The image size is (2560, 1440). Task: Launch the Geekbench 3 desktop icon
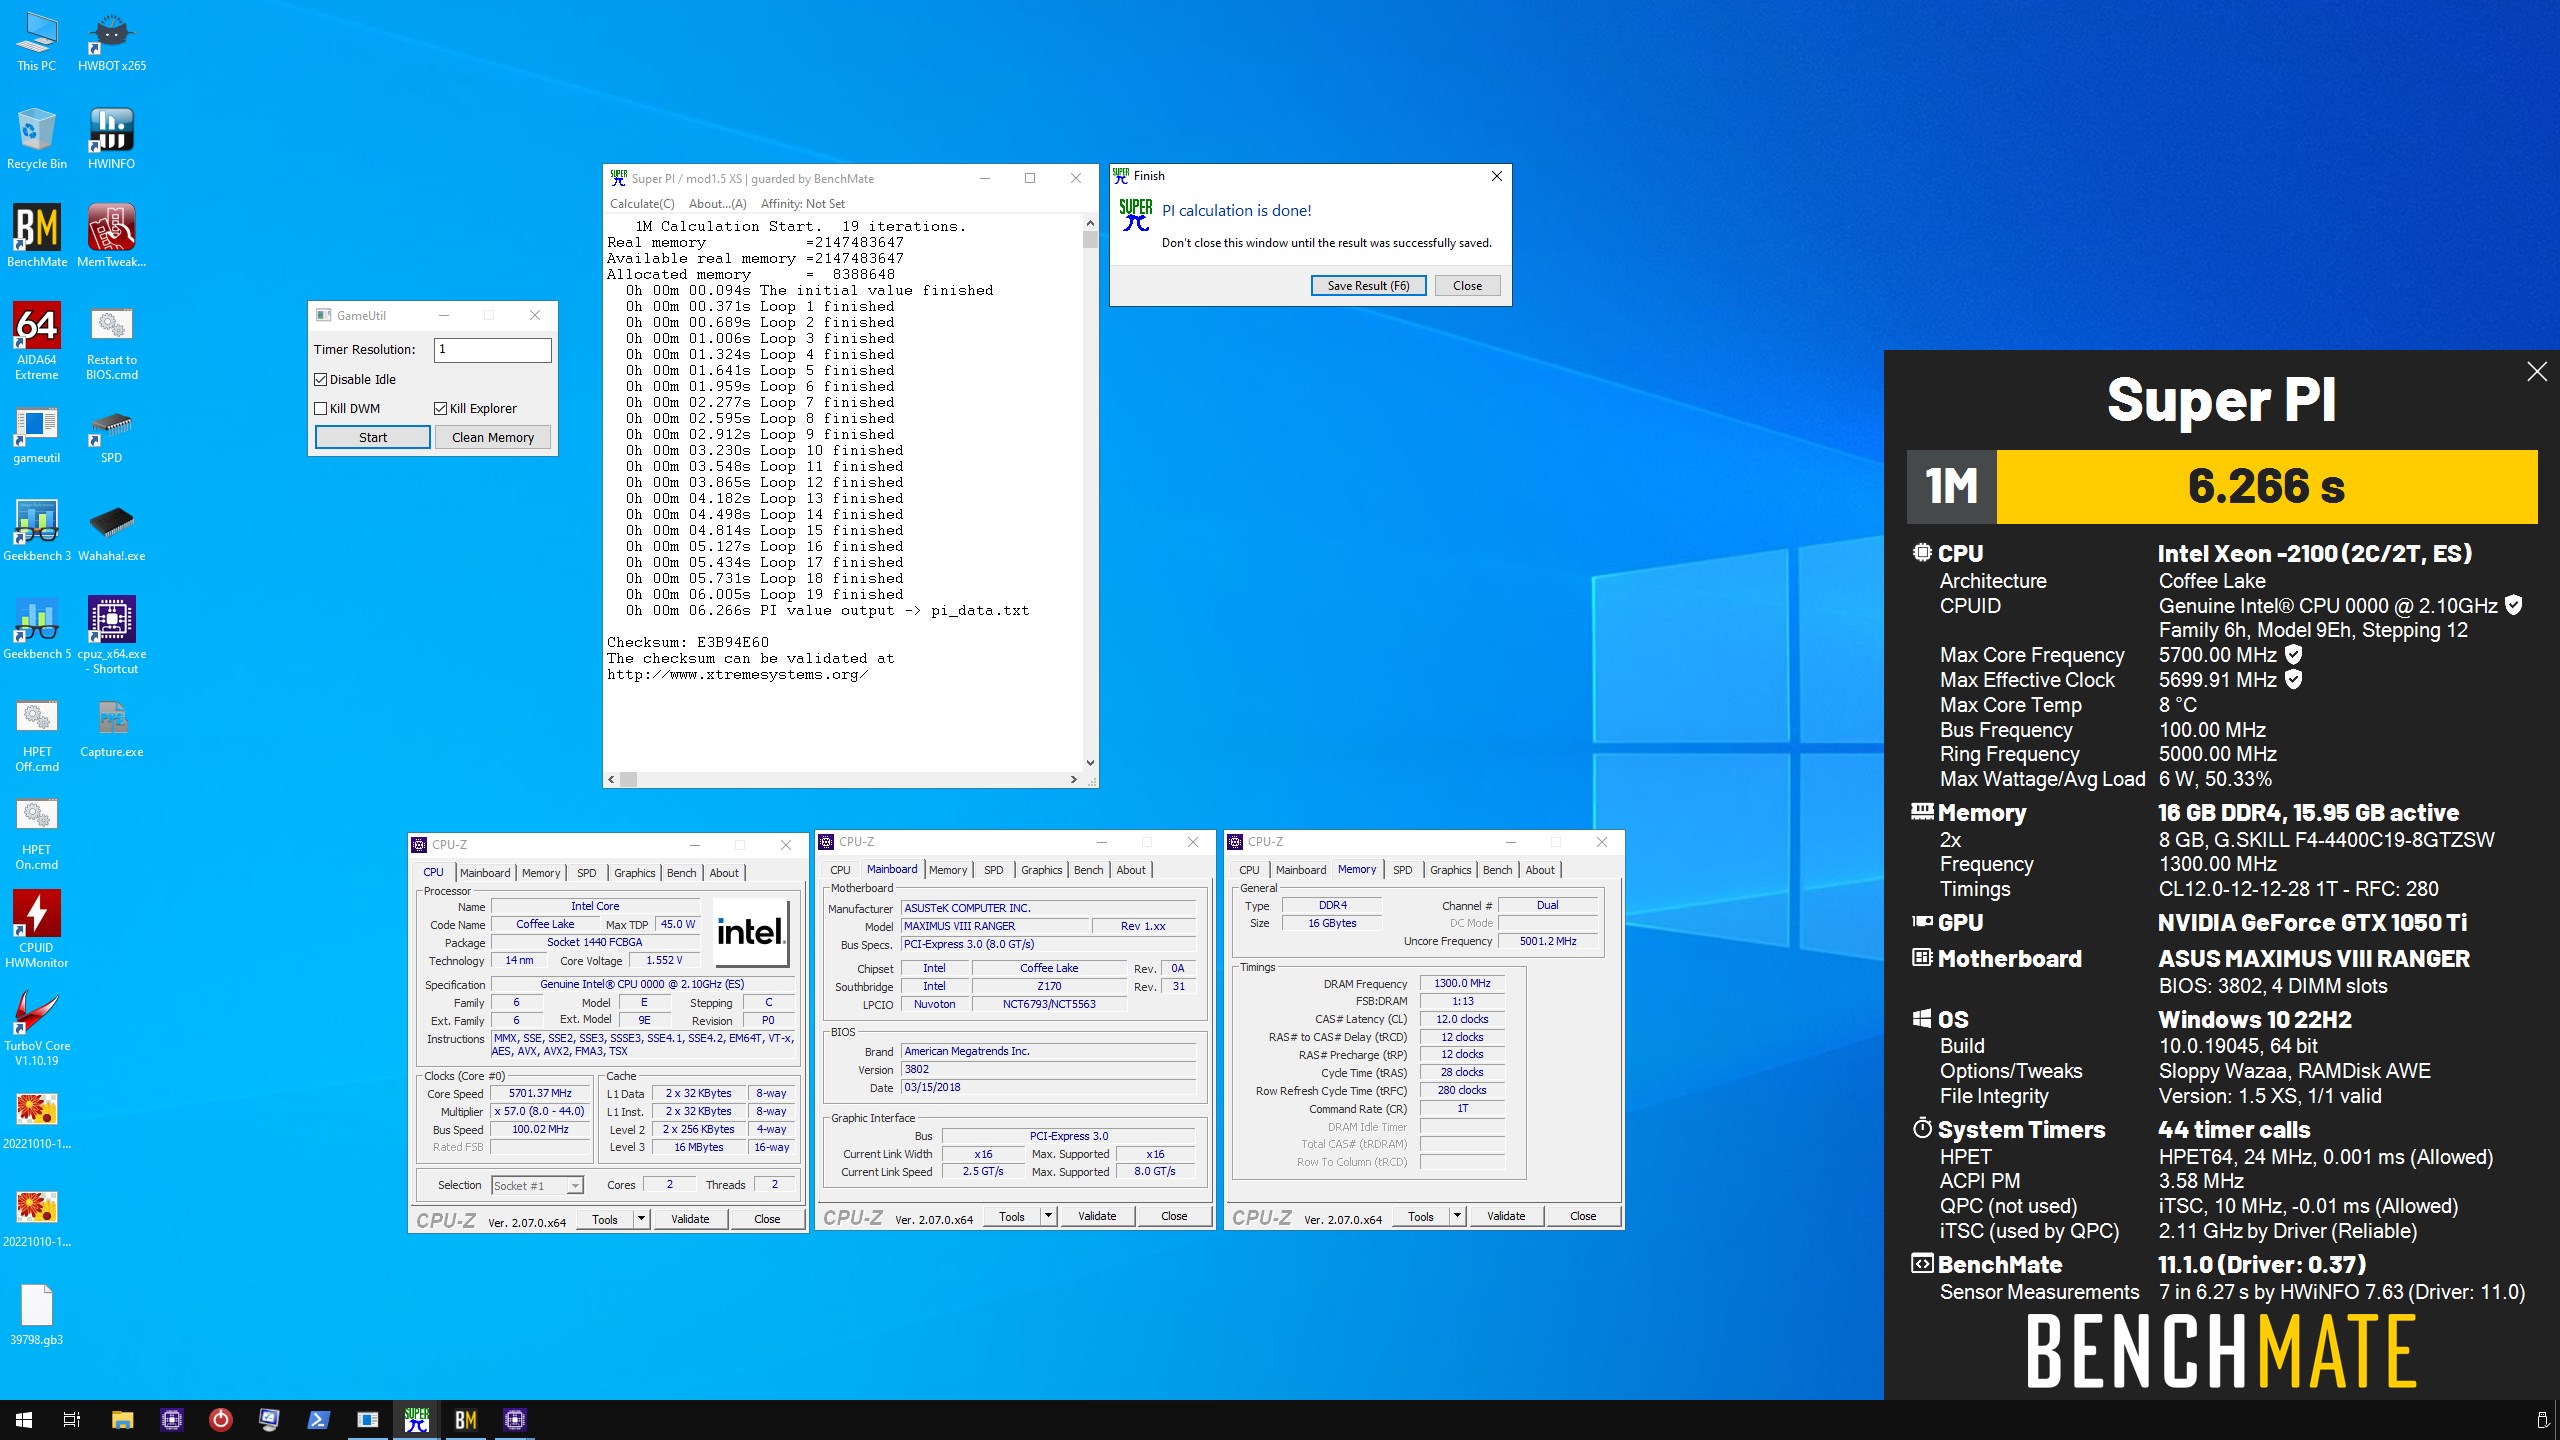[x=37, y=532]
